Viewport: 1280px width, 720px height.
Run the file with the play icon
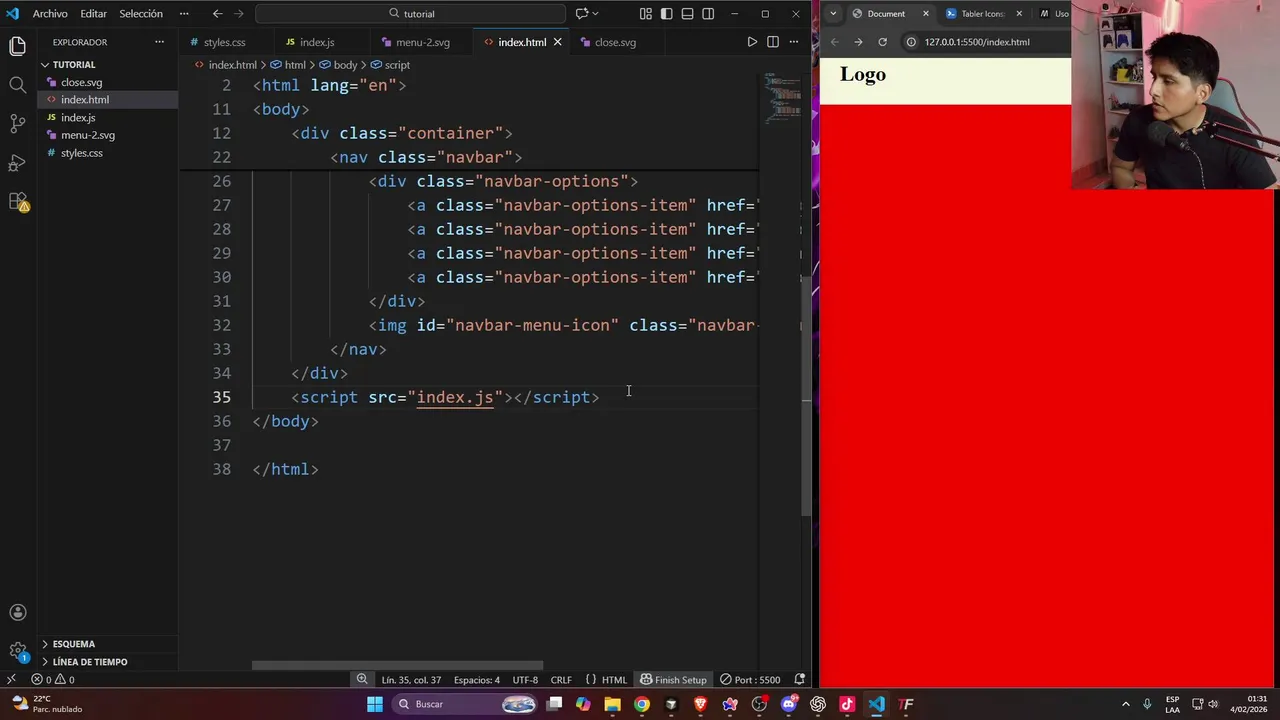tap(752, 42)
